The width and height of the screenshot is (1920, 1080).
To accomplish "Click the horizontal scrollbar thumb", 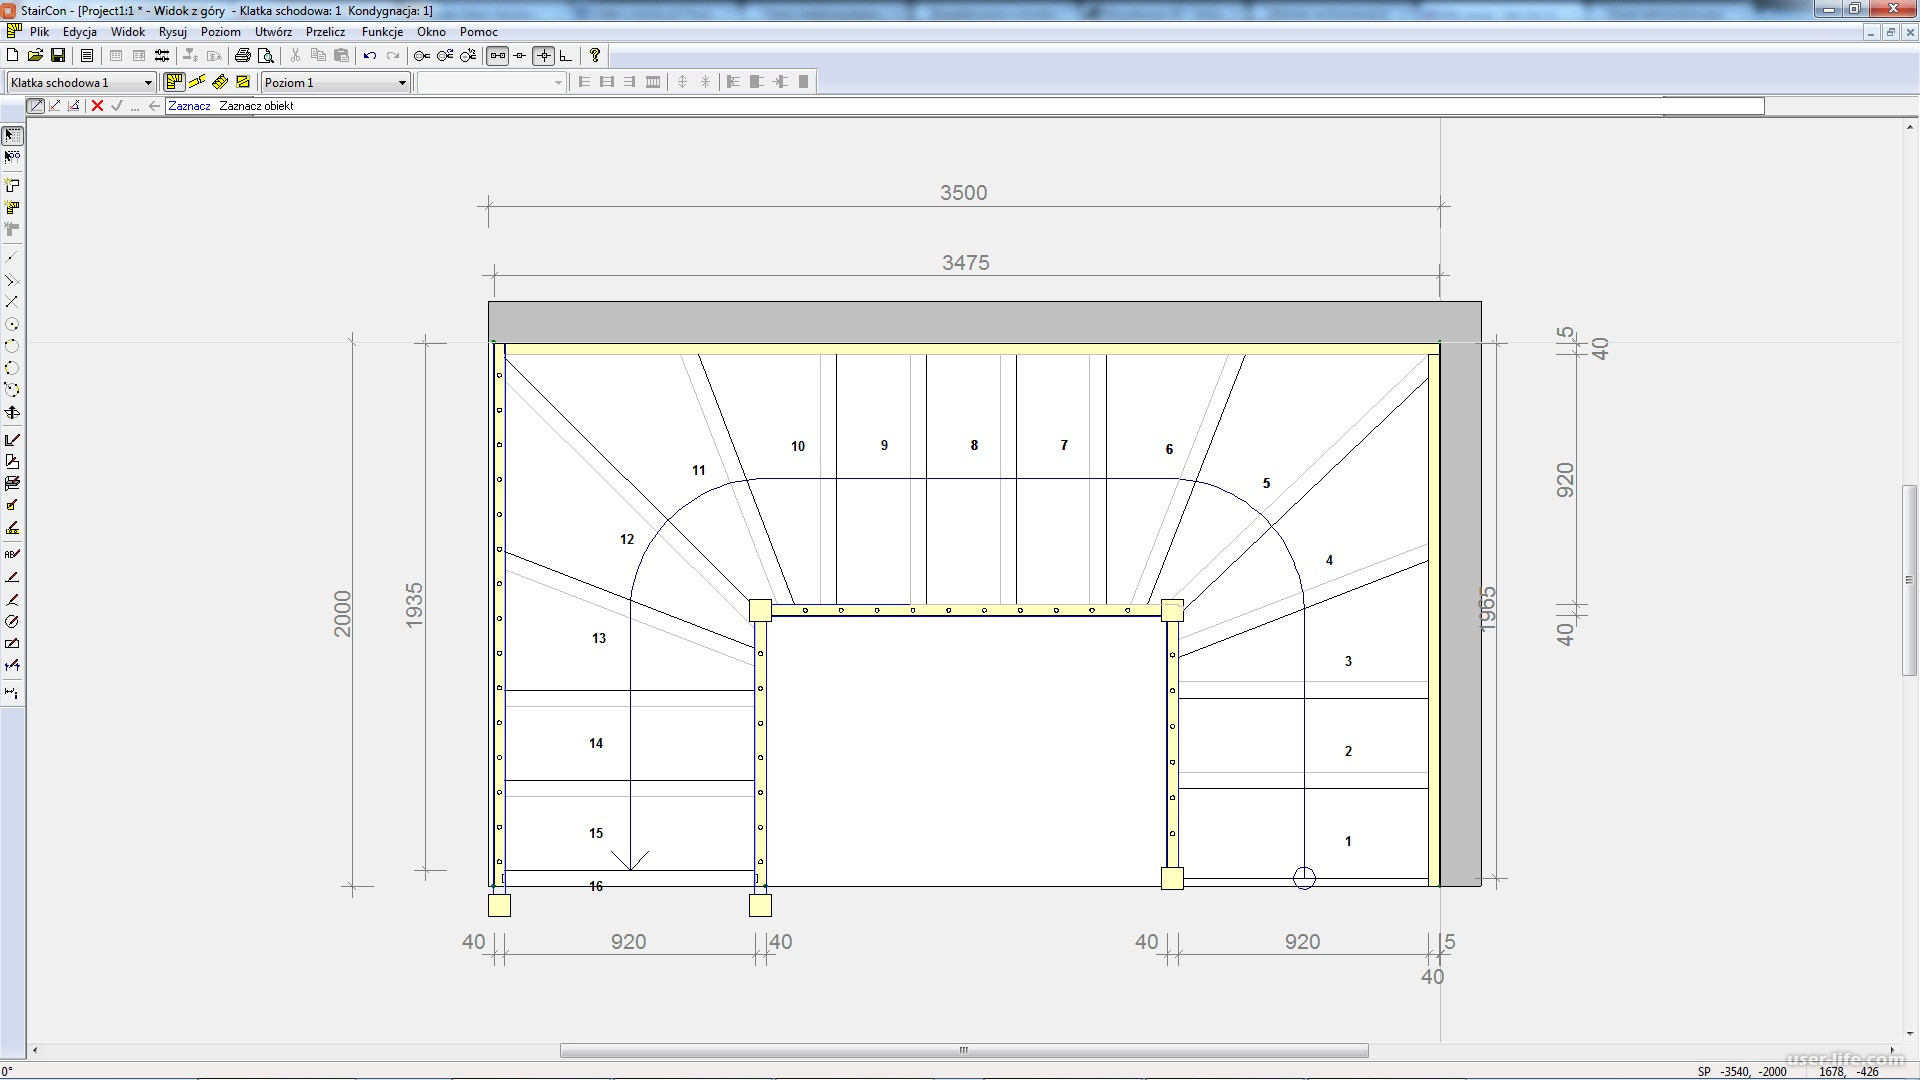I will [964, 1051].
